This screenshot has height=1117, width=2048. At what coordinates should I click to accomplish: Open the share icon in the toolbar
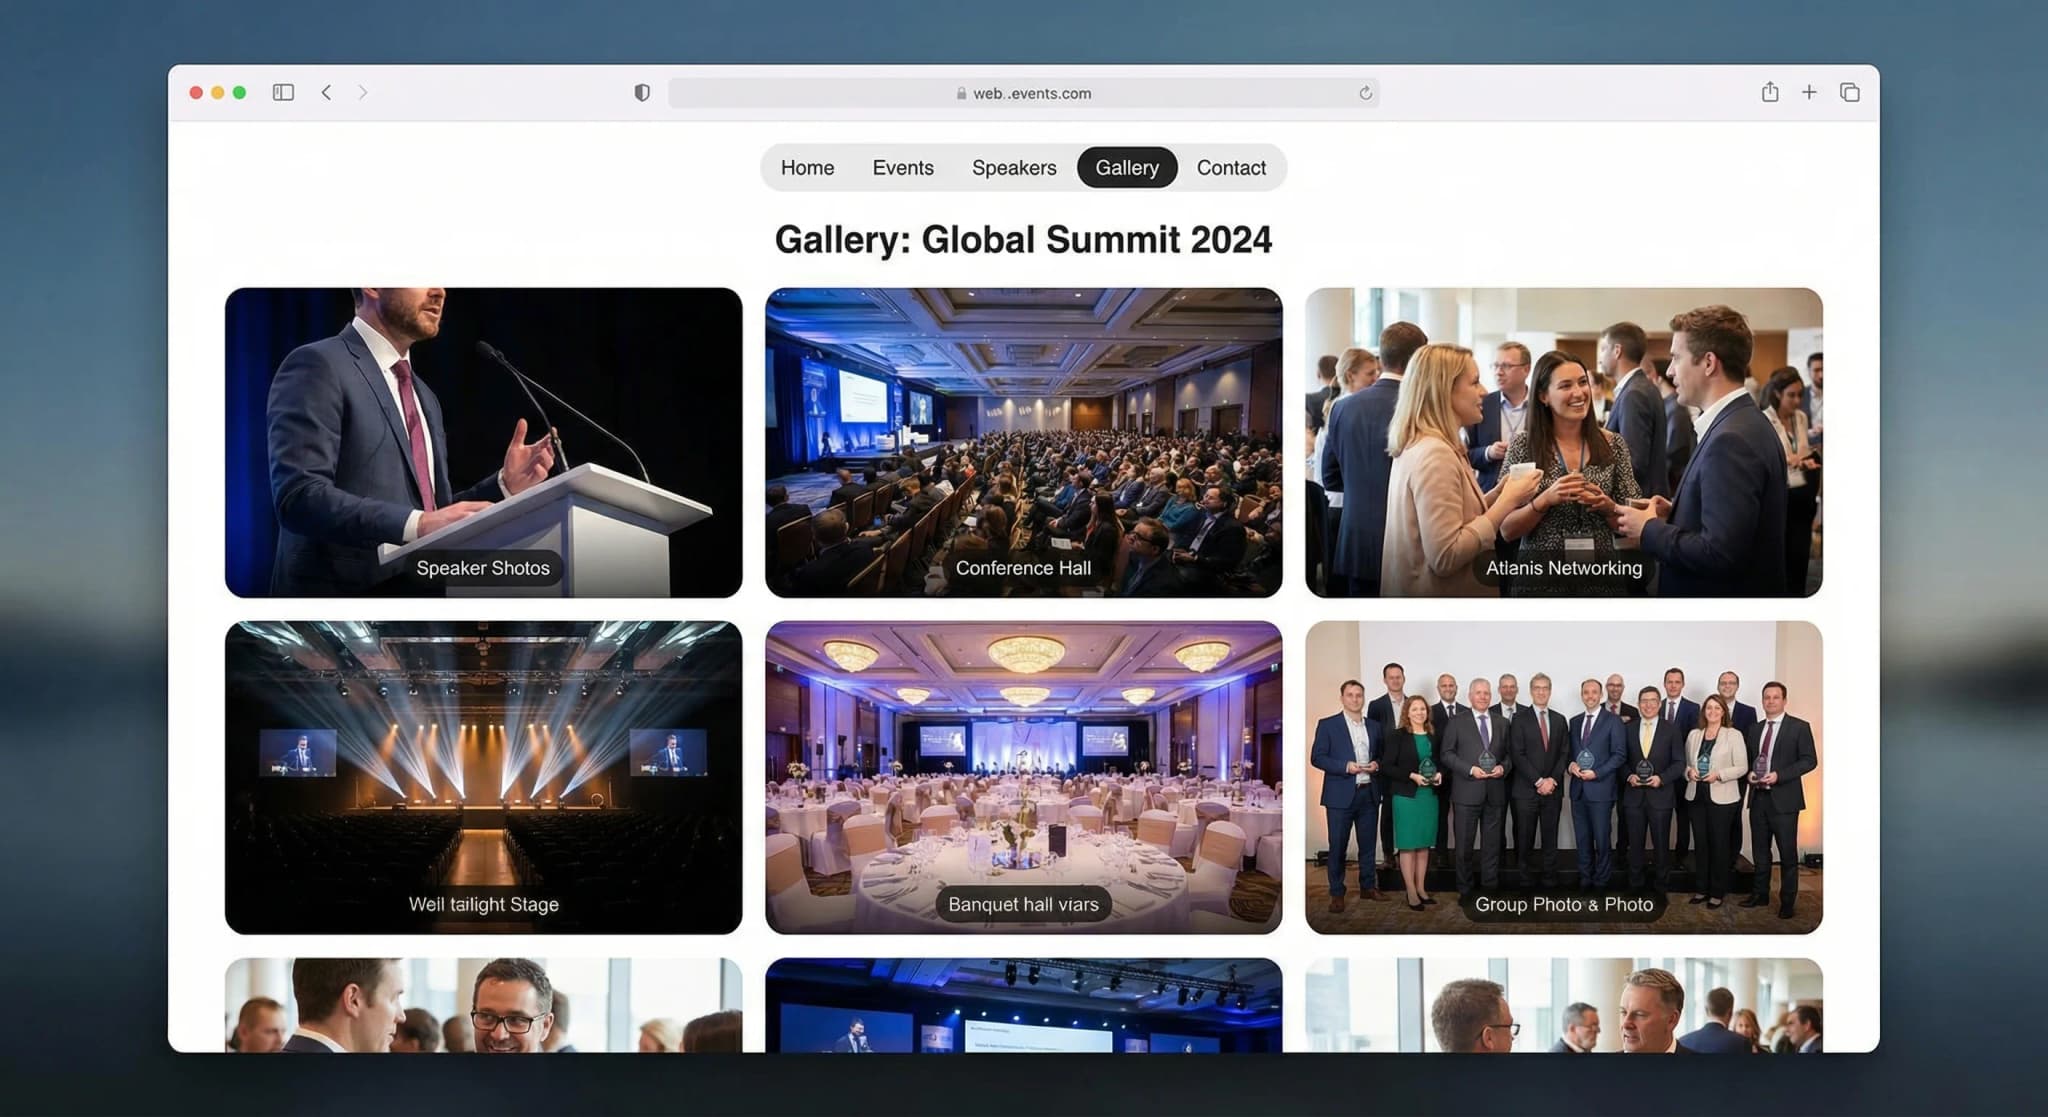click(1771, 92)
